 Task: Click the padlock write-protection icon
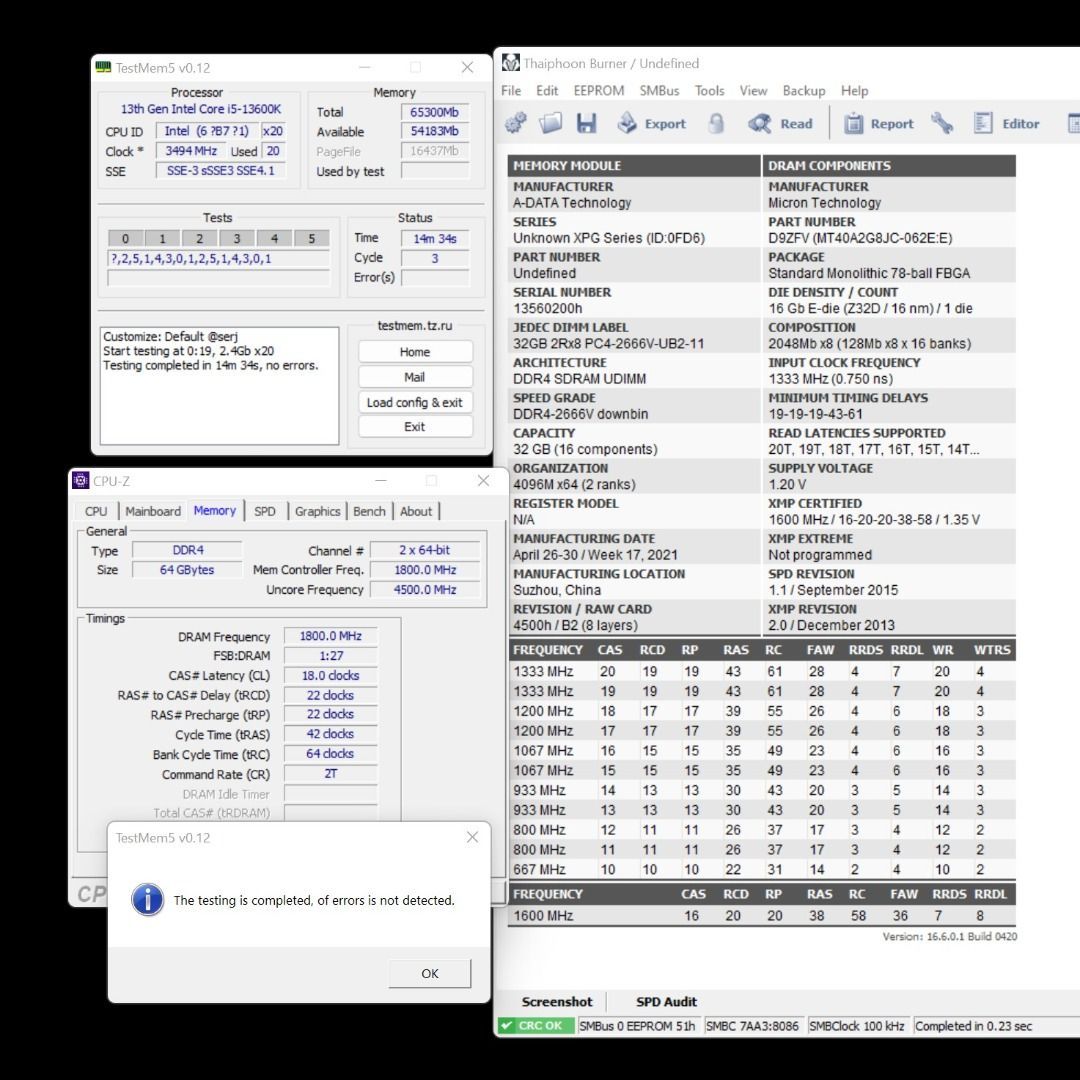(x=716, y=123)
